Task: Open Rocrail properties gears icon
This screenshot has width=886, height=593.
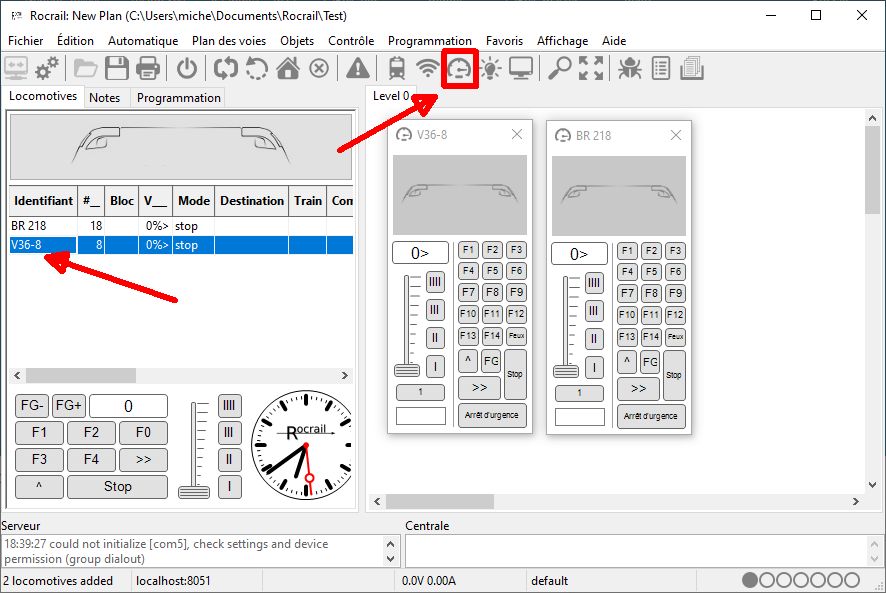Action: pyautogui.click(x=47, y=68)
